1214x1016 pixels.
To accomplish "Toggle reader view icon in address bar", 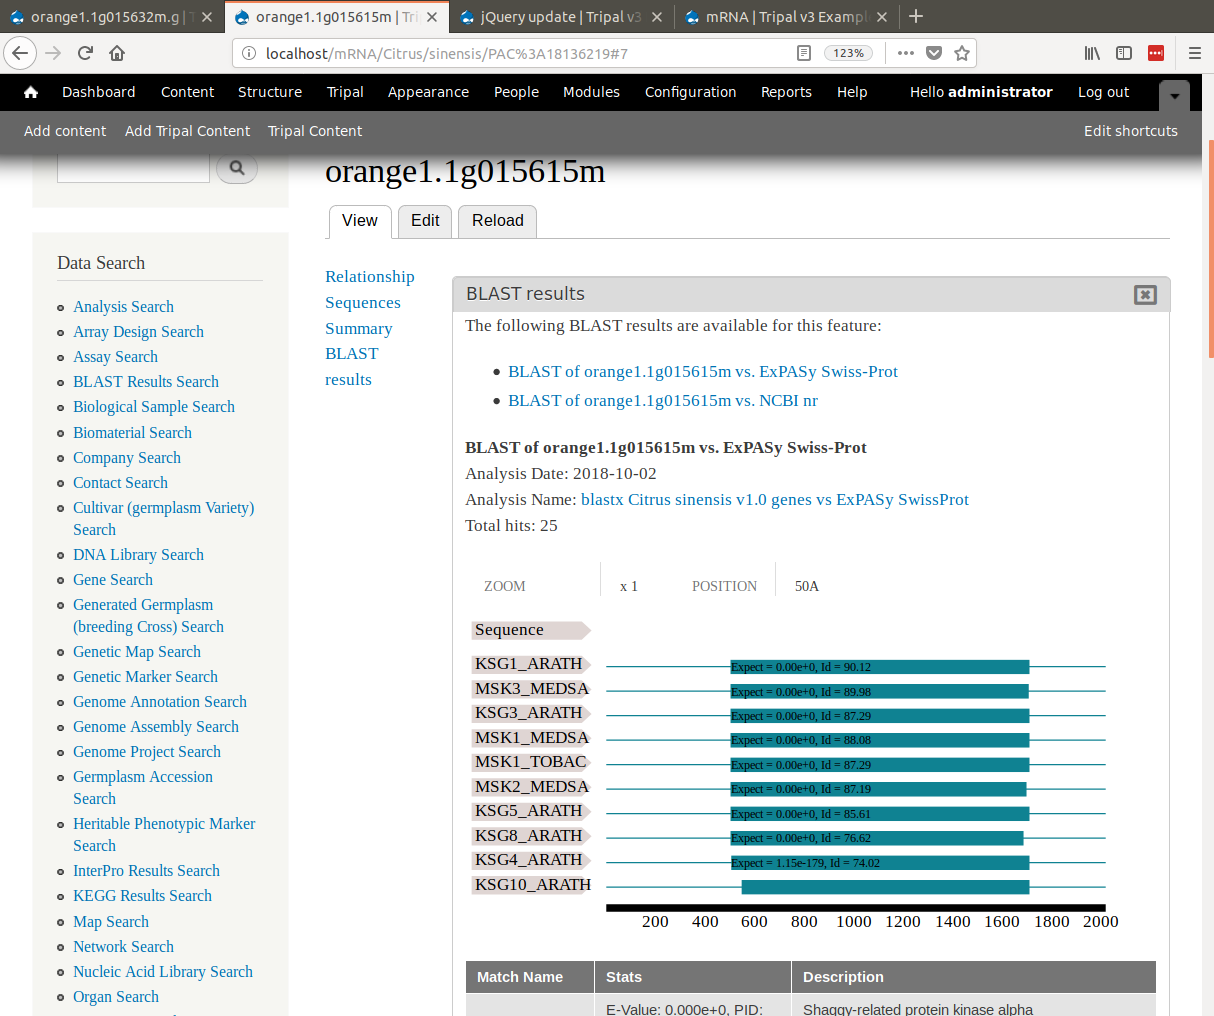I will [x=804, y=53].
